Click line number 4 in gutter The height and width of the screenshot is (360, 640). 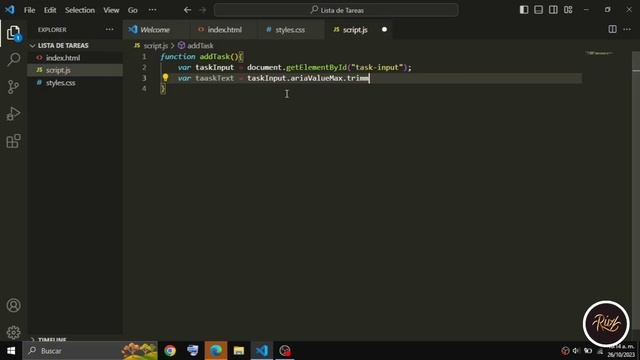[144, 88]
